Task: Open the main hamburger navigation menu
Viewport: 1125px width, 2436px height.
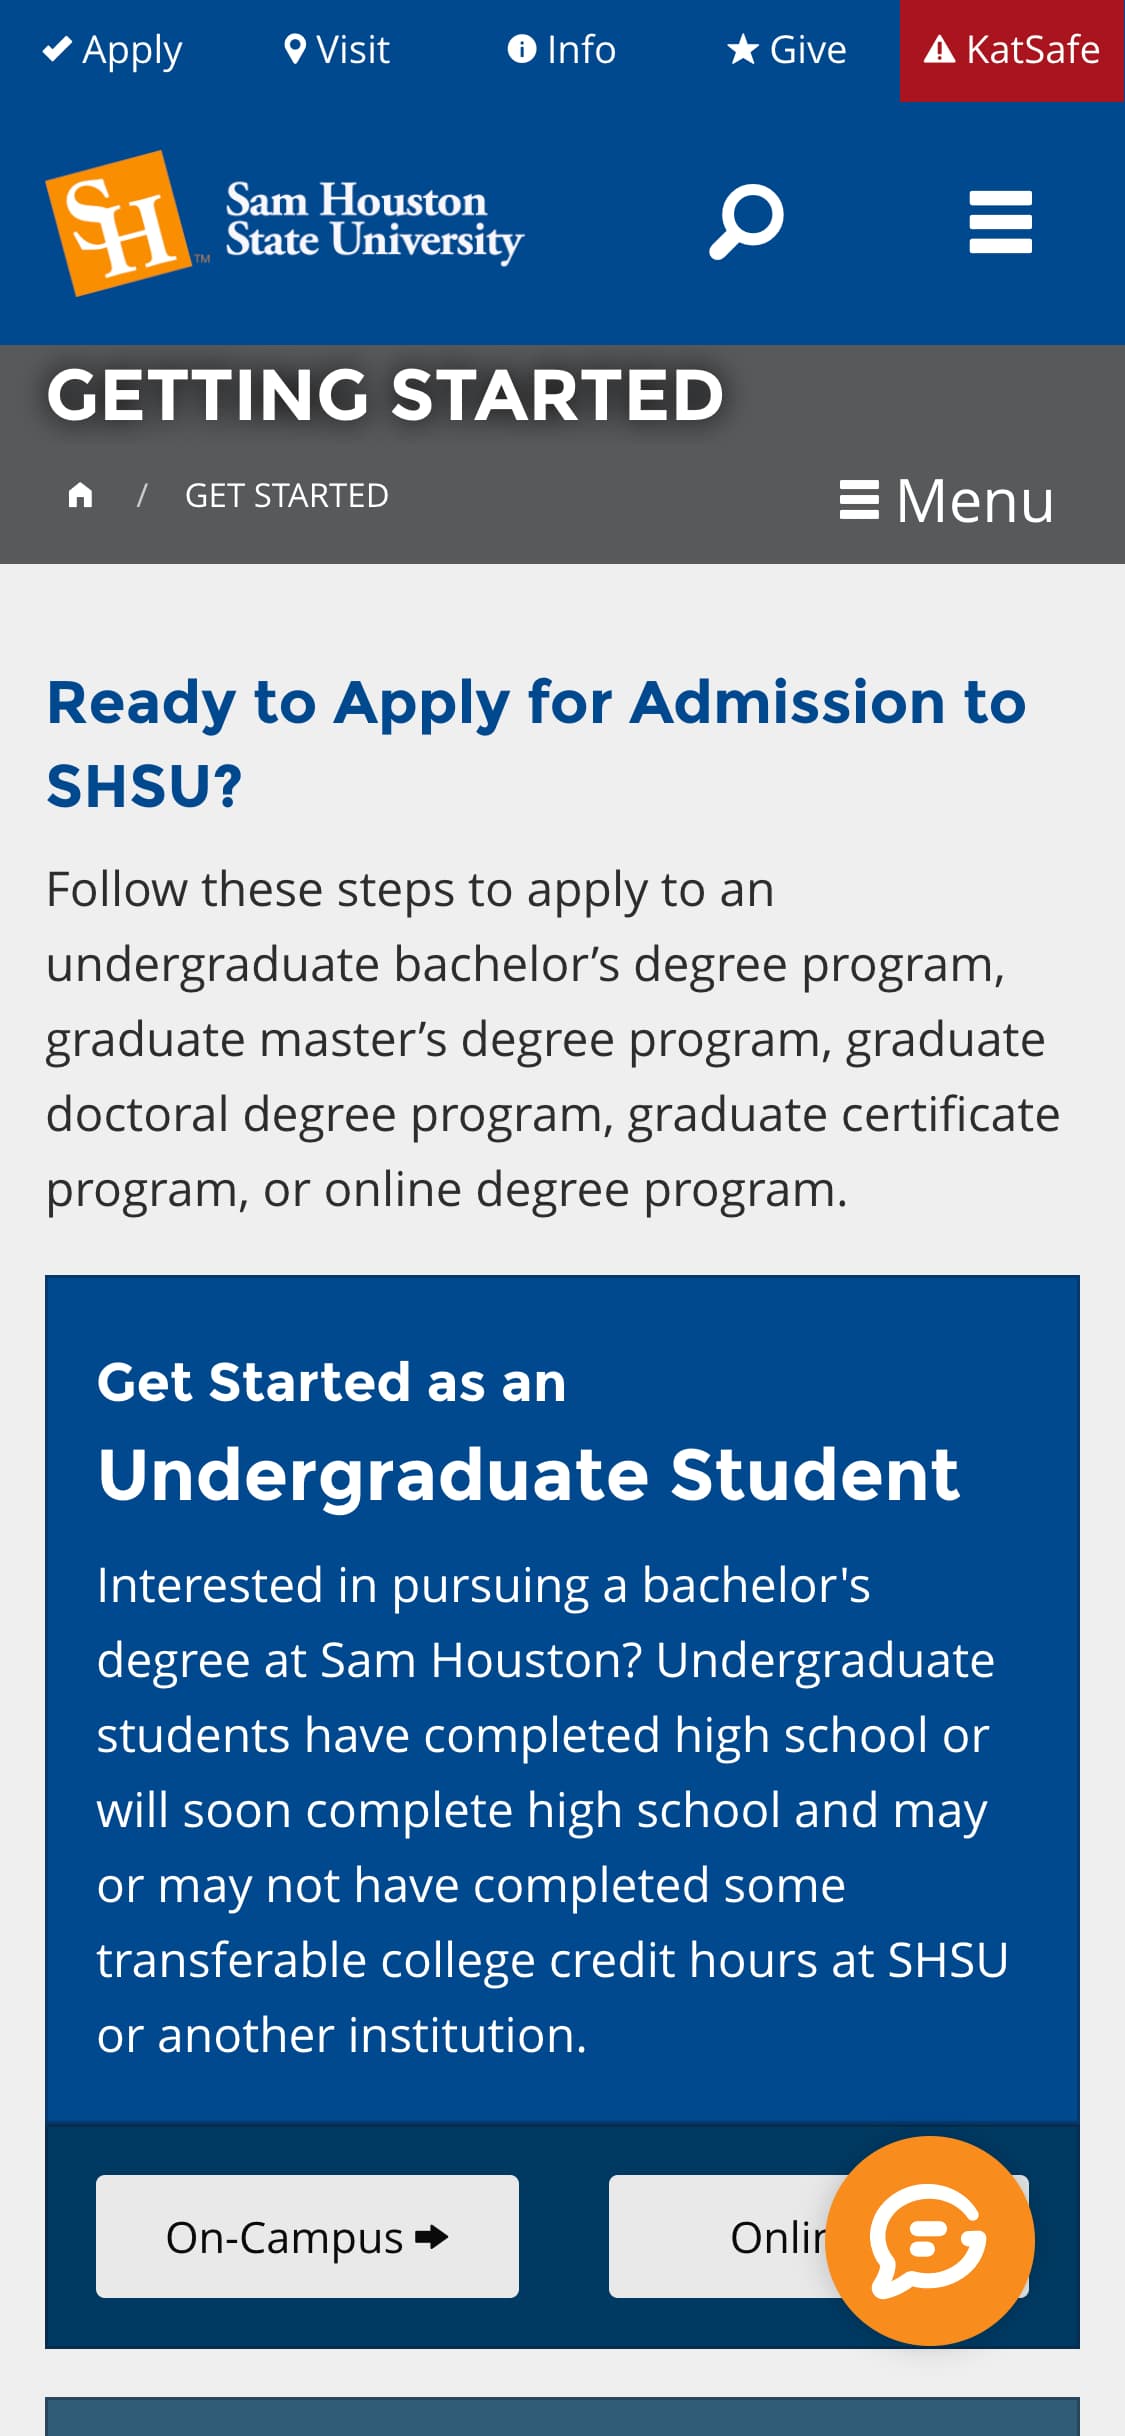Action: click(x=1000, y=222)
